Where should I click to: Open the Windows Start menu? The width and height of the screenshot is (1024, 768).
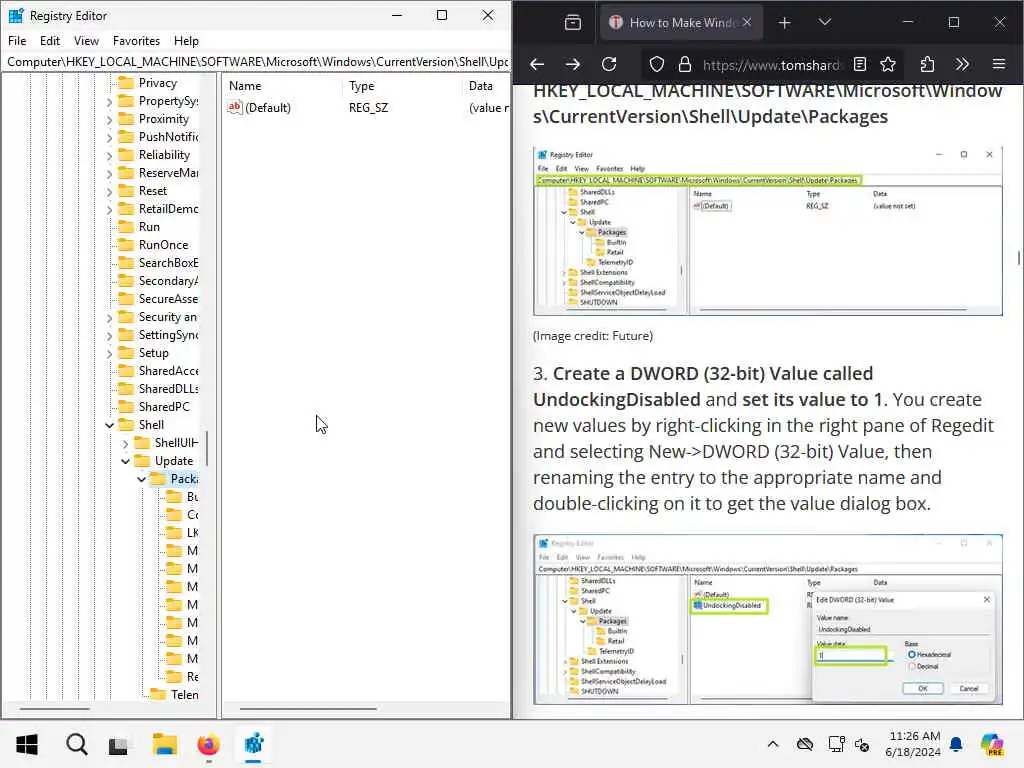pyautogui.click(x=27, y=744)
